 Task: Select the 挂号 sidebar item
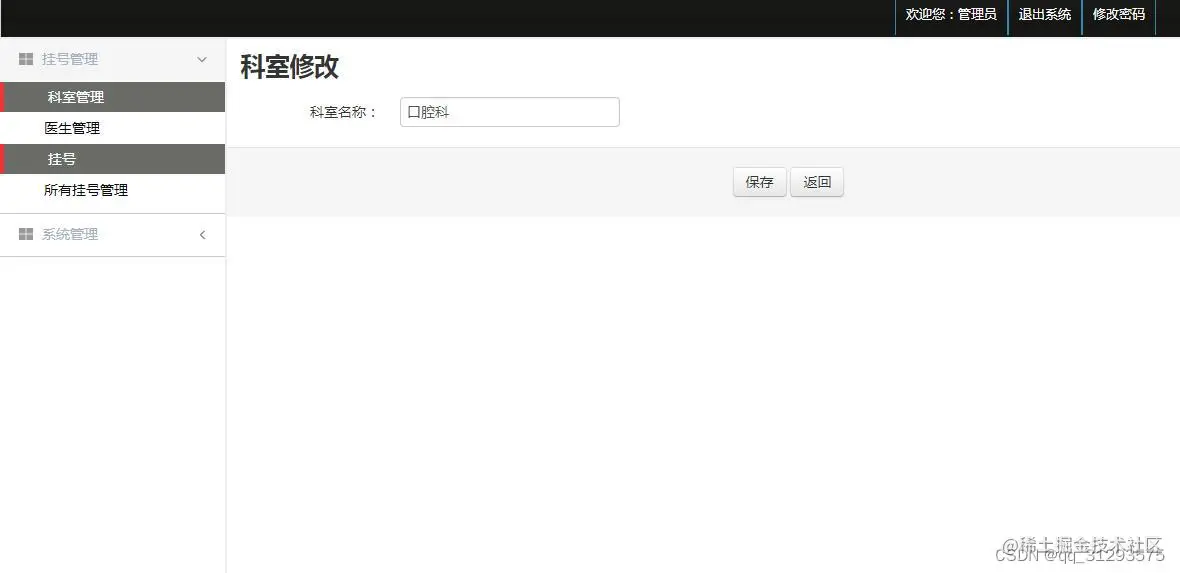click(113, 159)
